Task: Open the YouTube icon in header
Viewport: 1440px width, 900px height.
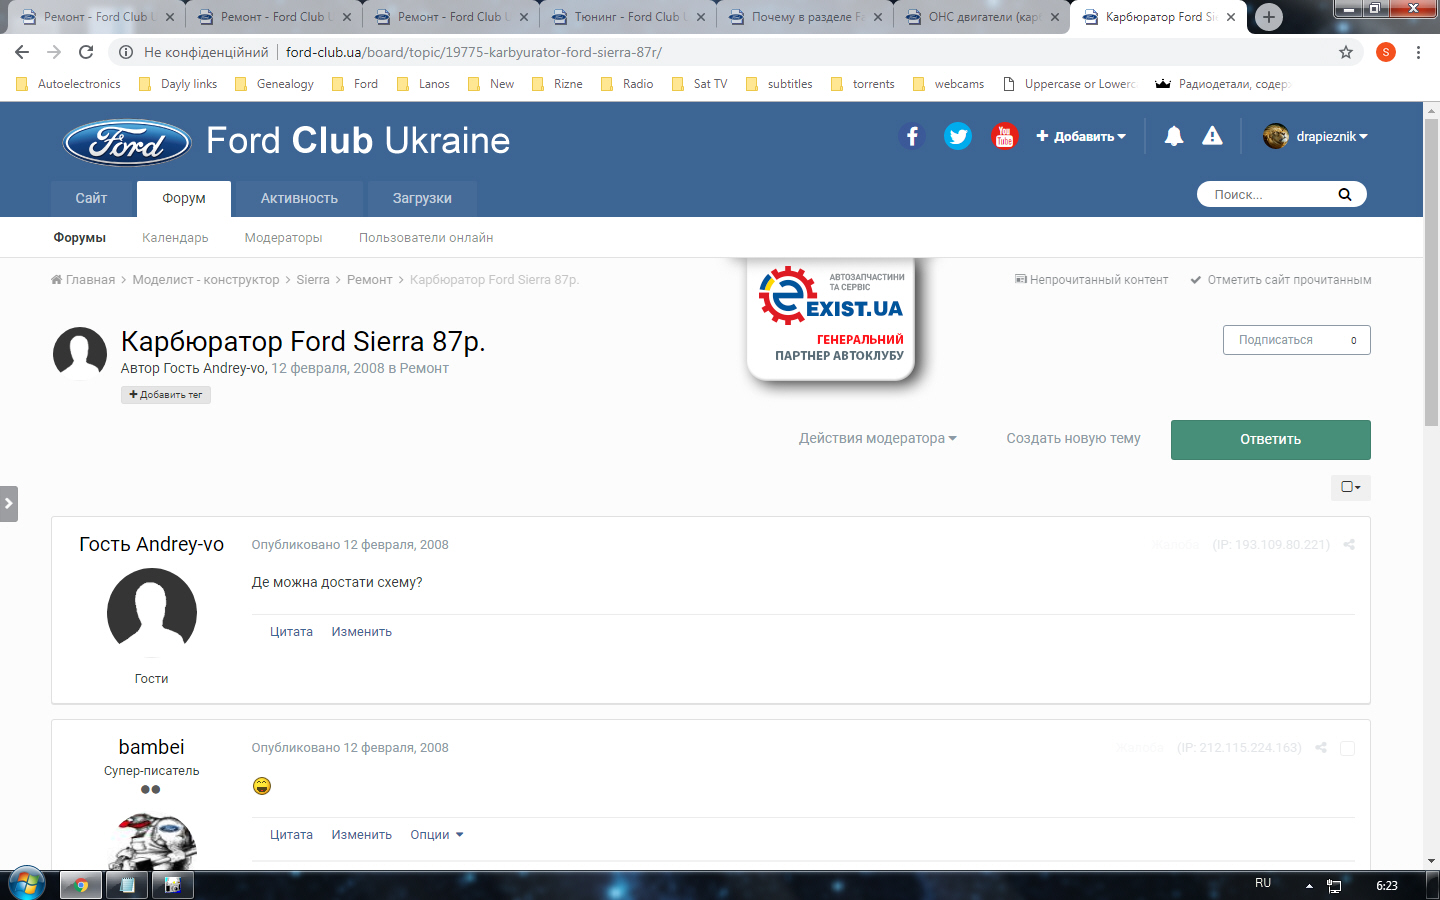Action: pos(1004,136)
